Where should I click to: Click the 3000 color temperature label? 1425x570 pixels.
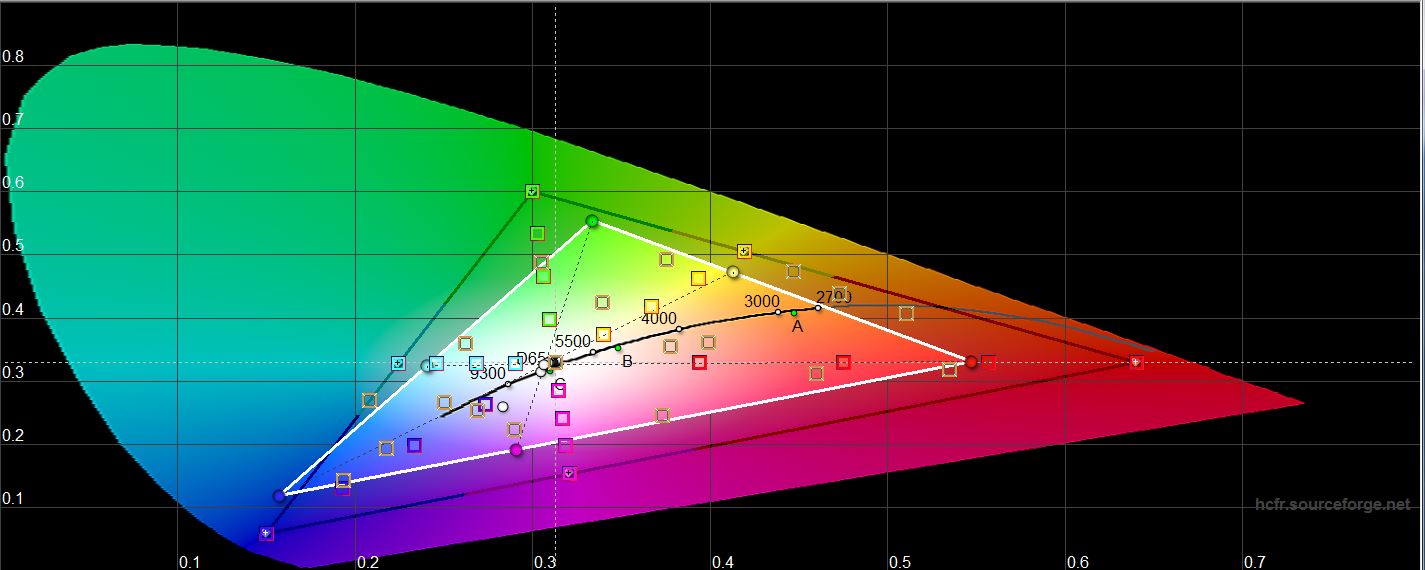point(762,301)
